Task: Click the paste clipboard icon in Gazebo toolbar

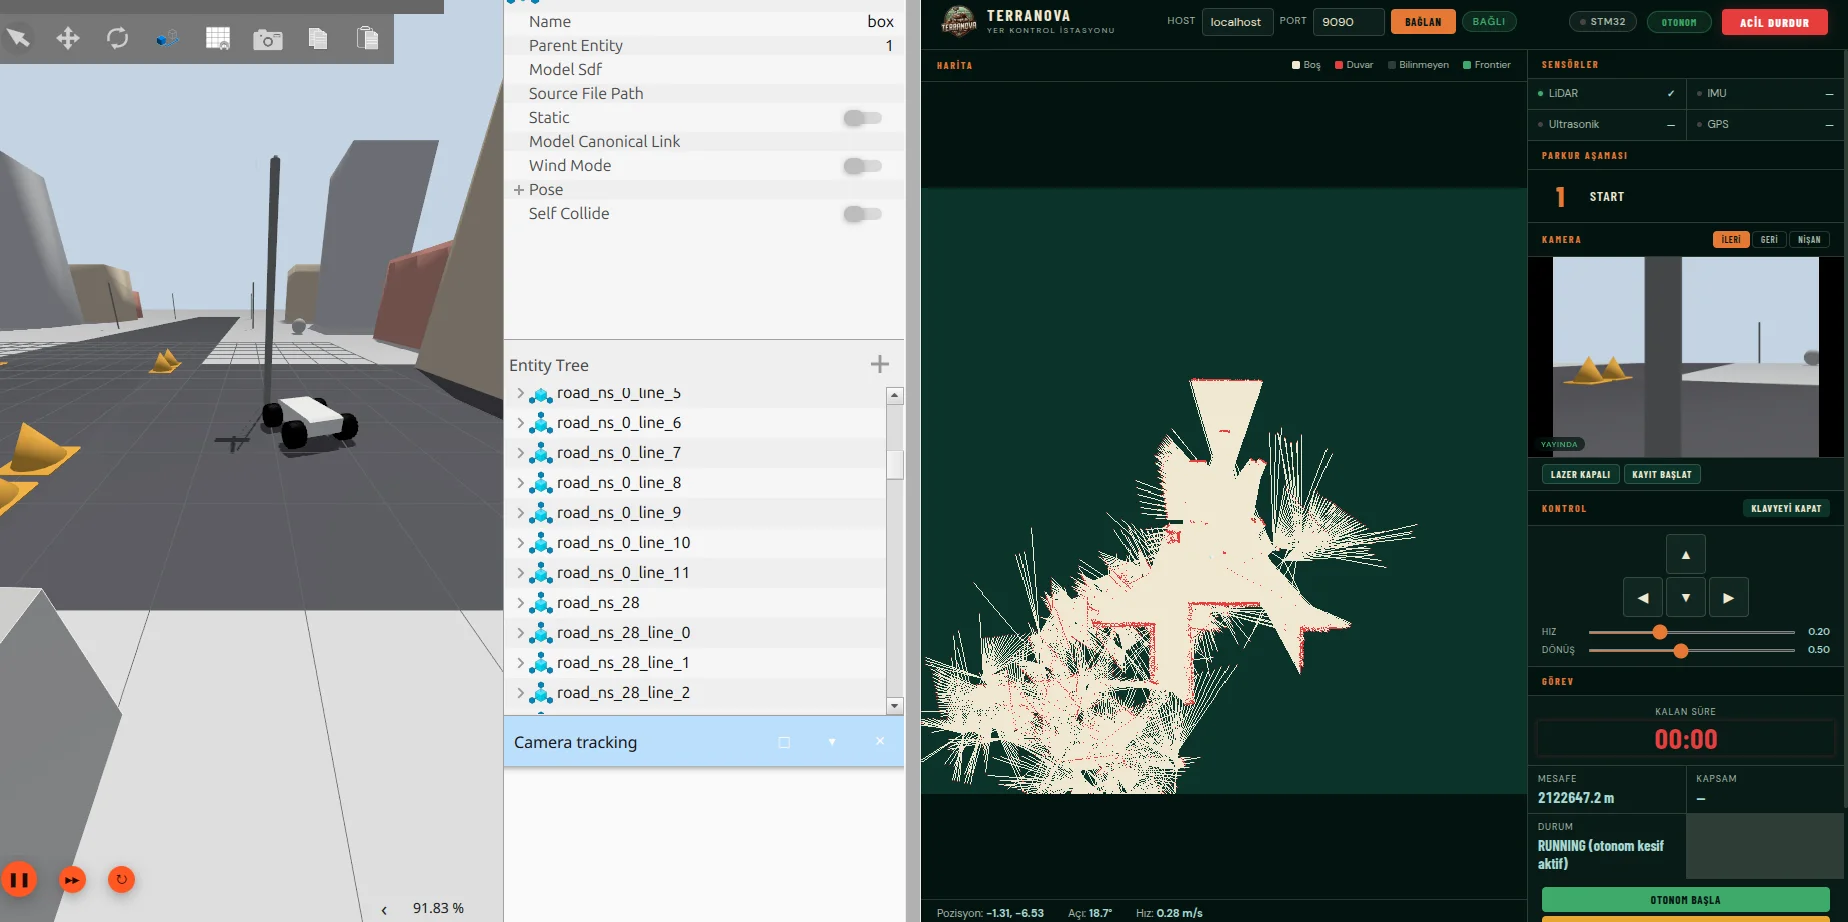Action: click(367, 38)
